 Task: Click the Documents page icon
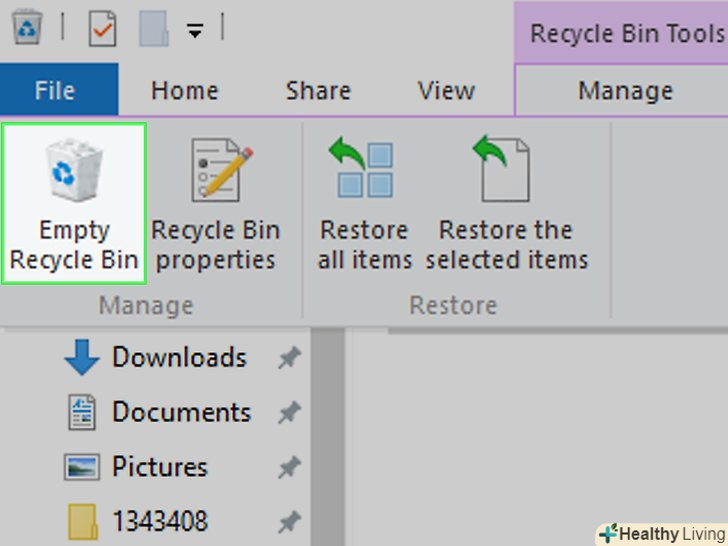tap(82, 412)
